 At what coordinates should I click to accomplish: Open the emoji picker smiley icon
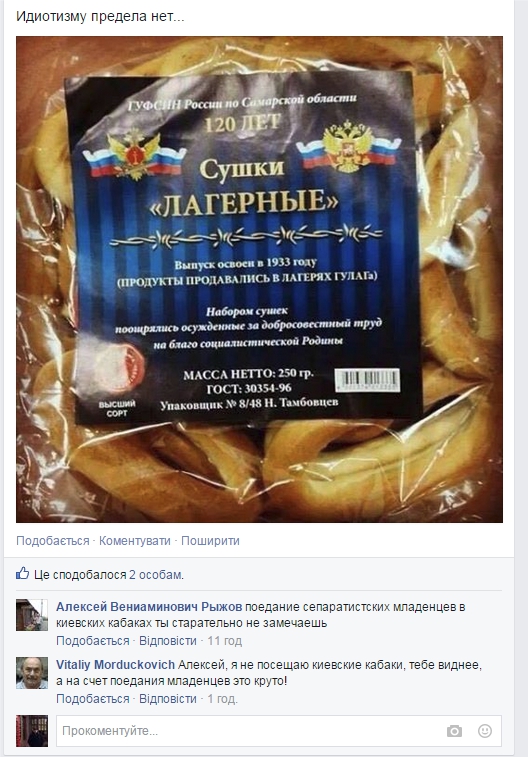click(485, 731)
